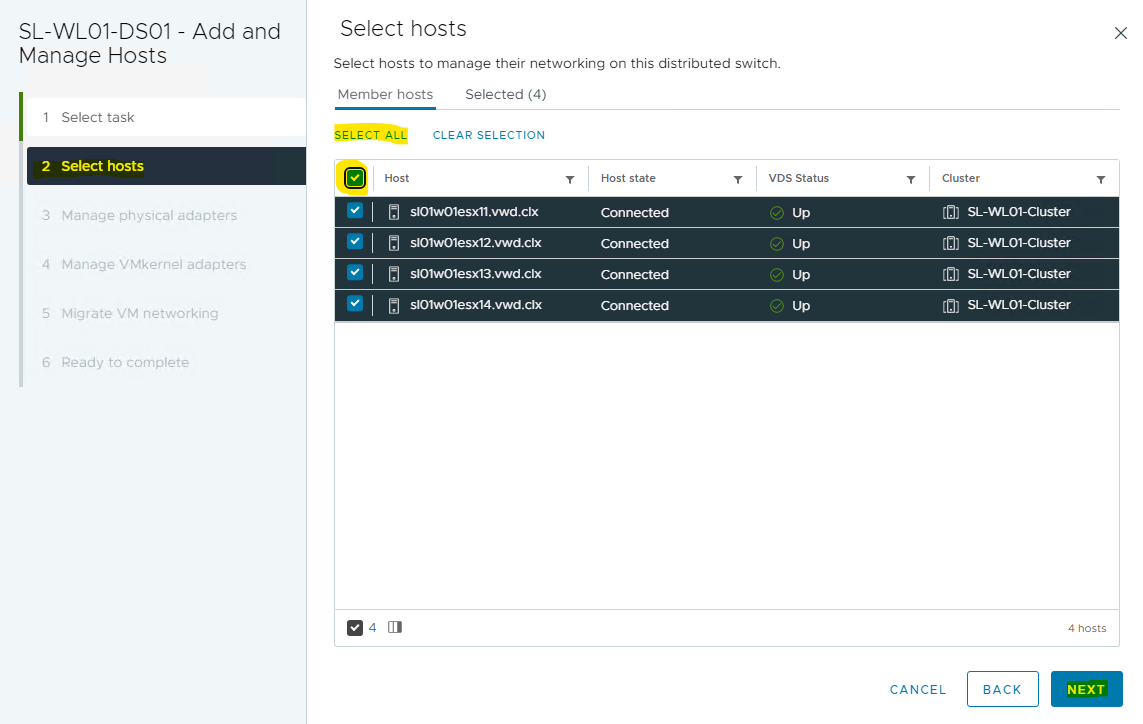Click the cluster icon in the sl01w01esx14 row
Viewport: 1143px width, 724px height.
click(951, 306)
